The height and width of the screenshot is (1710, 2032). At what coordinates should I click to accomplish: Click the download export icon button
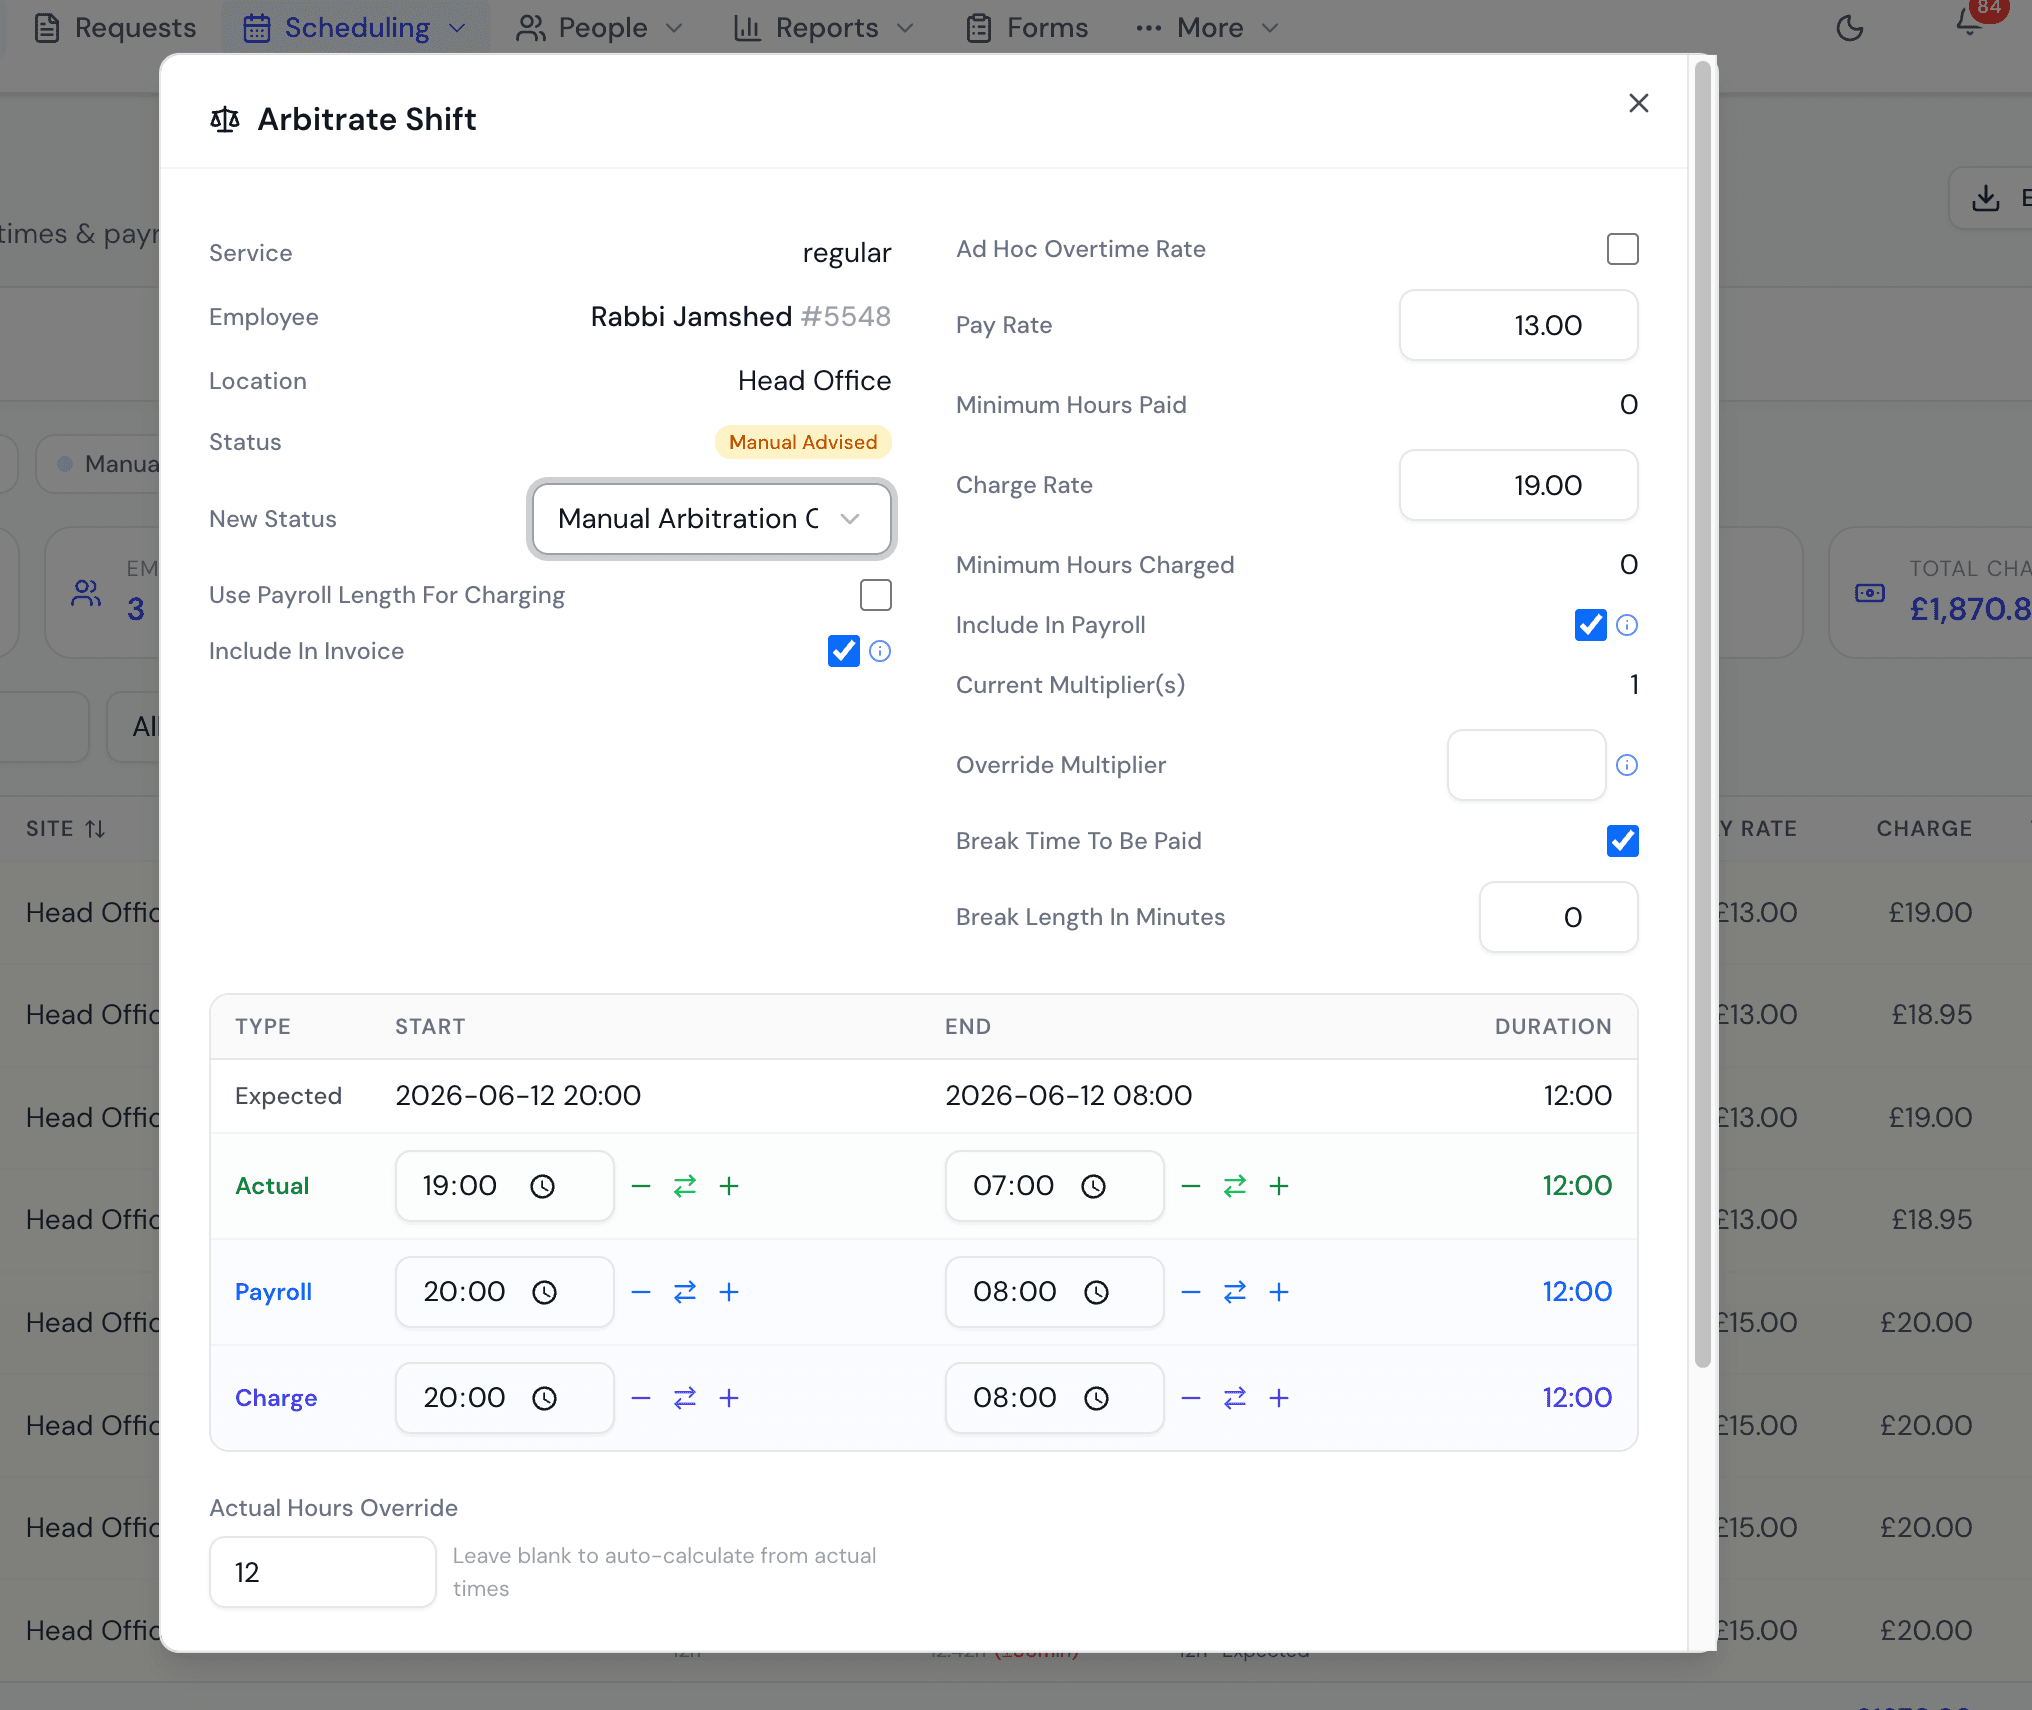point(1986,198)
